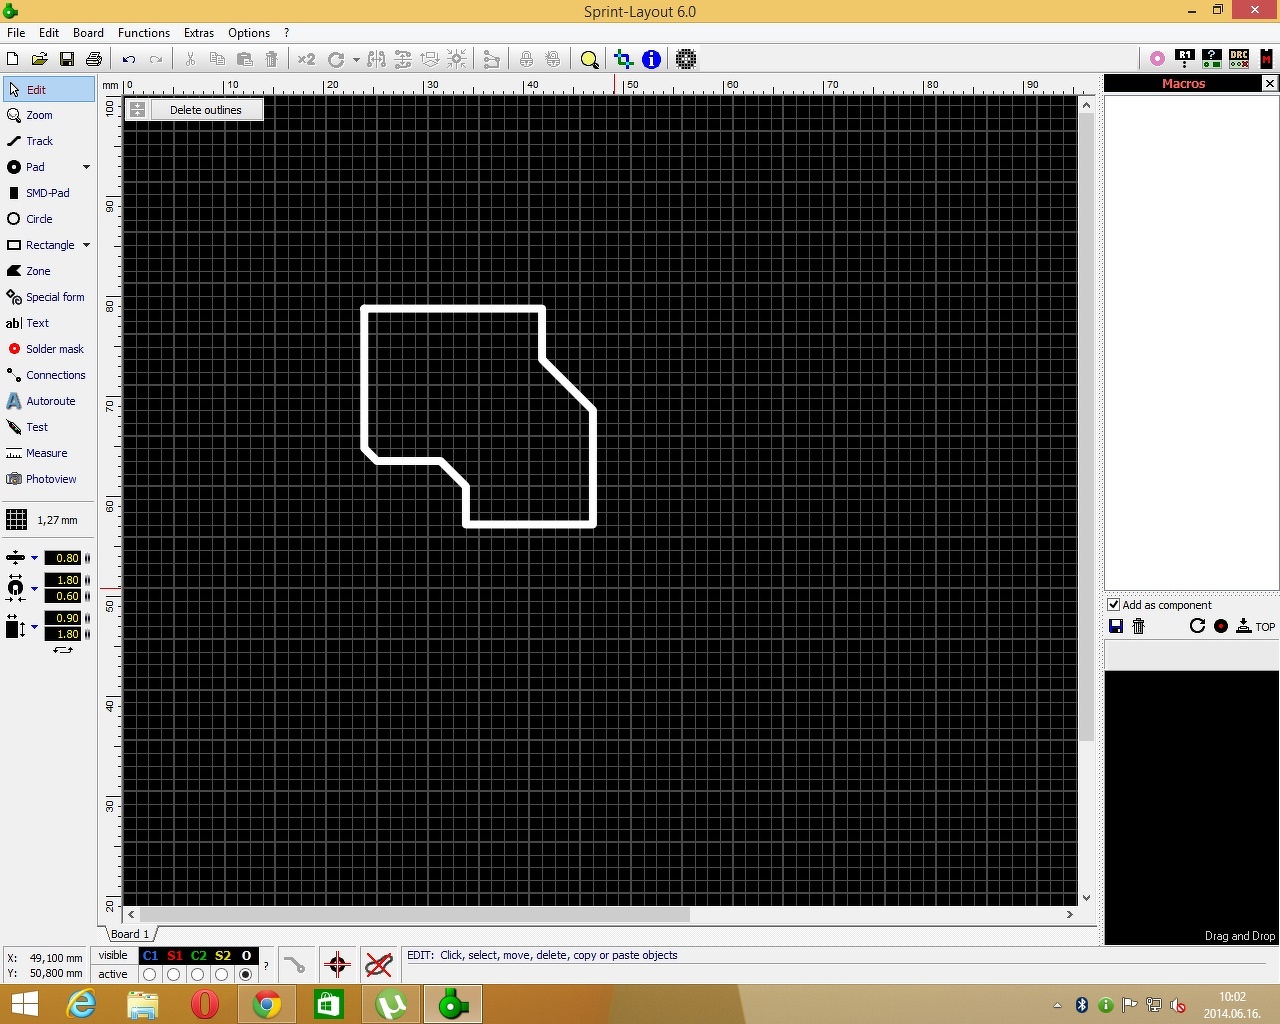Screen dimensions: 1280x1024
Task: Open the Board menu
Action: 88,33
